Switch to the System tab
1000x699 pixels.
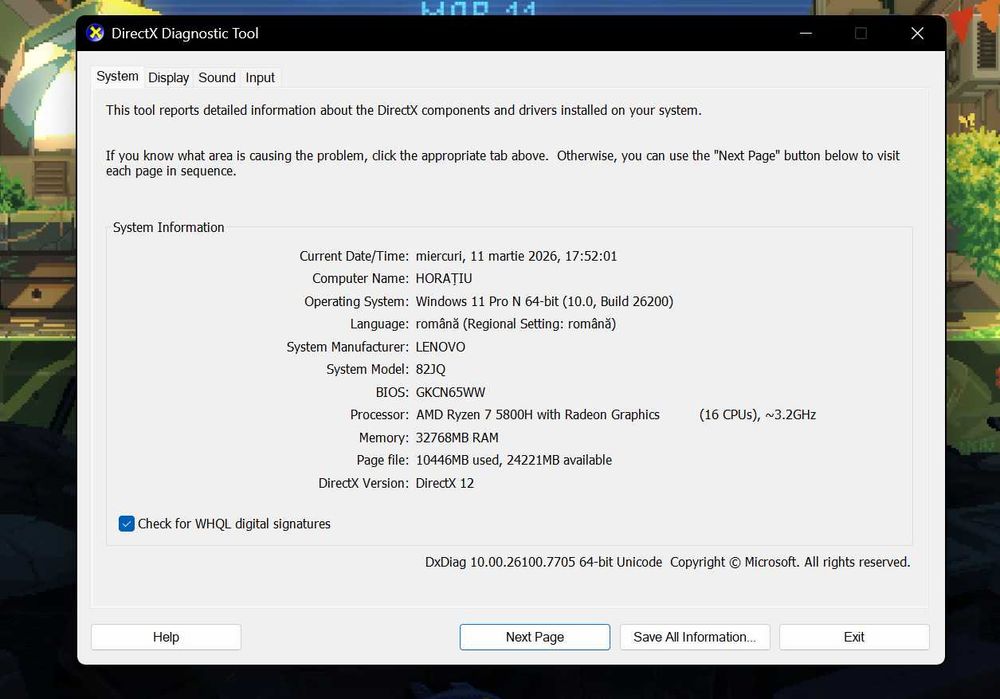point(117,77)
